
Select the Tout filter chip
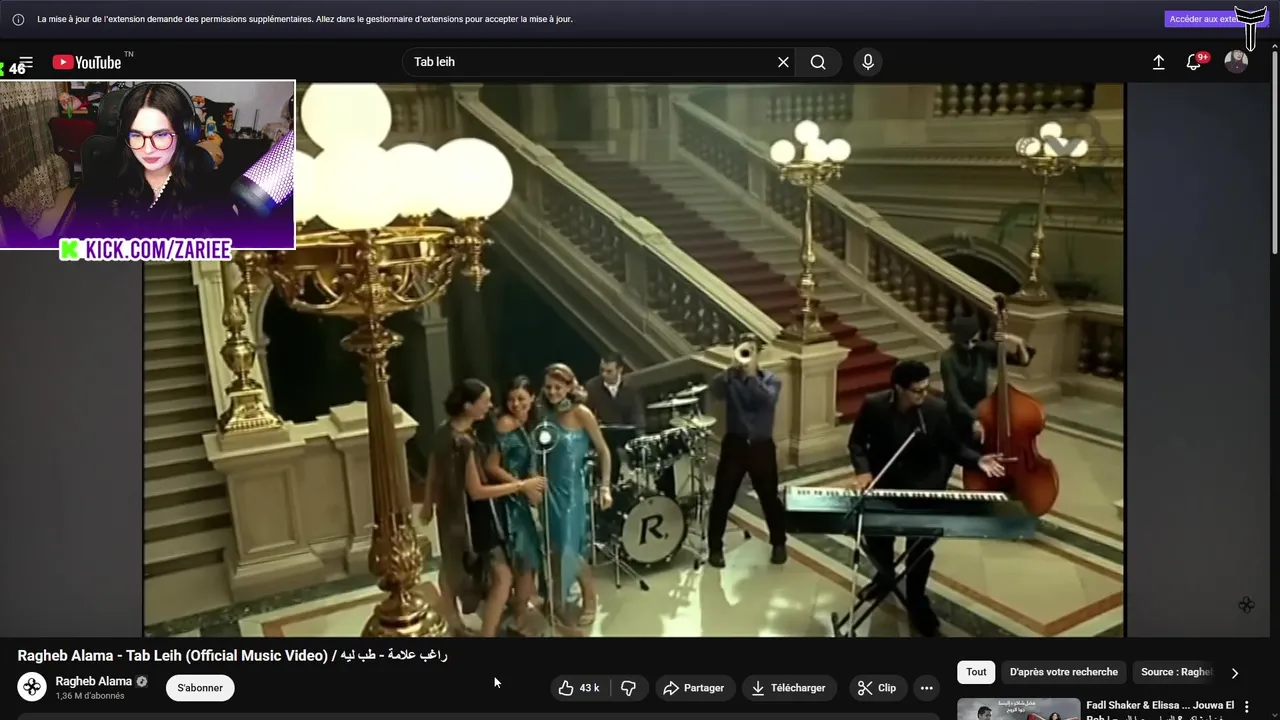coord(976,672)
